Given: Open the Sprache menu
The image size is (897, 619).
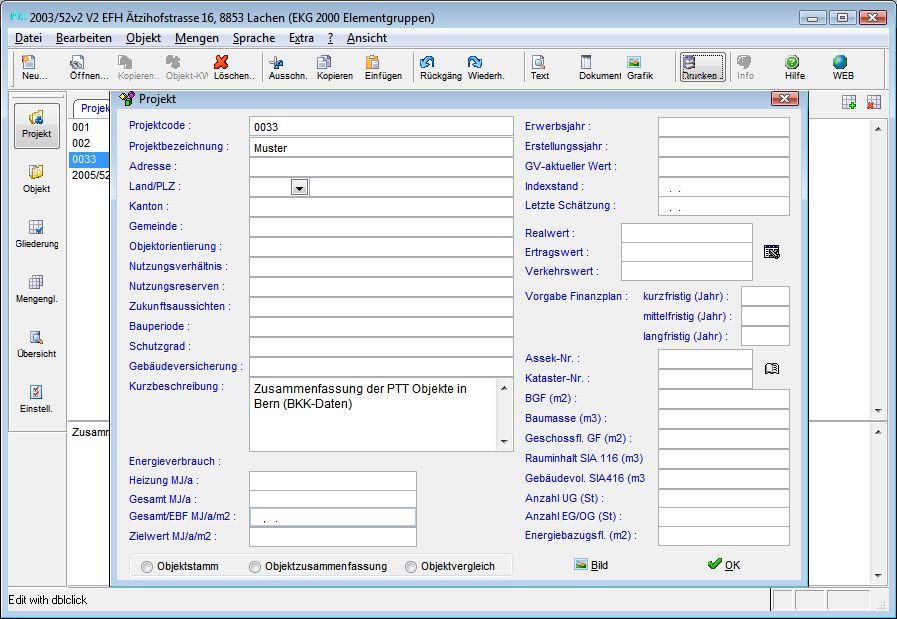Looking at the screenshot, I should (x=254, y=38).
